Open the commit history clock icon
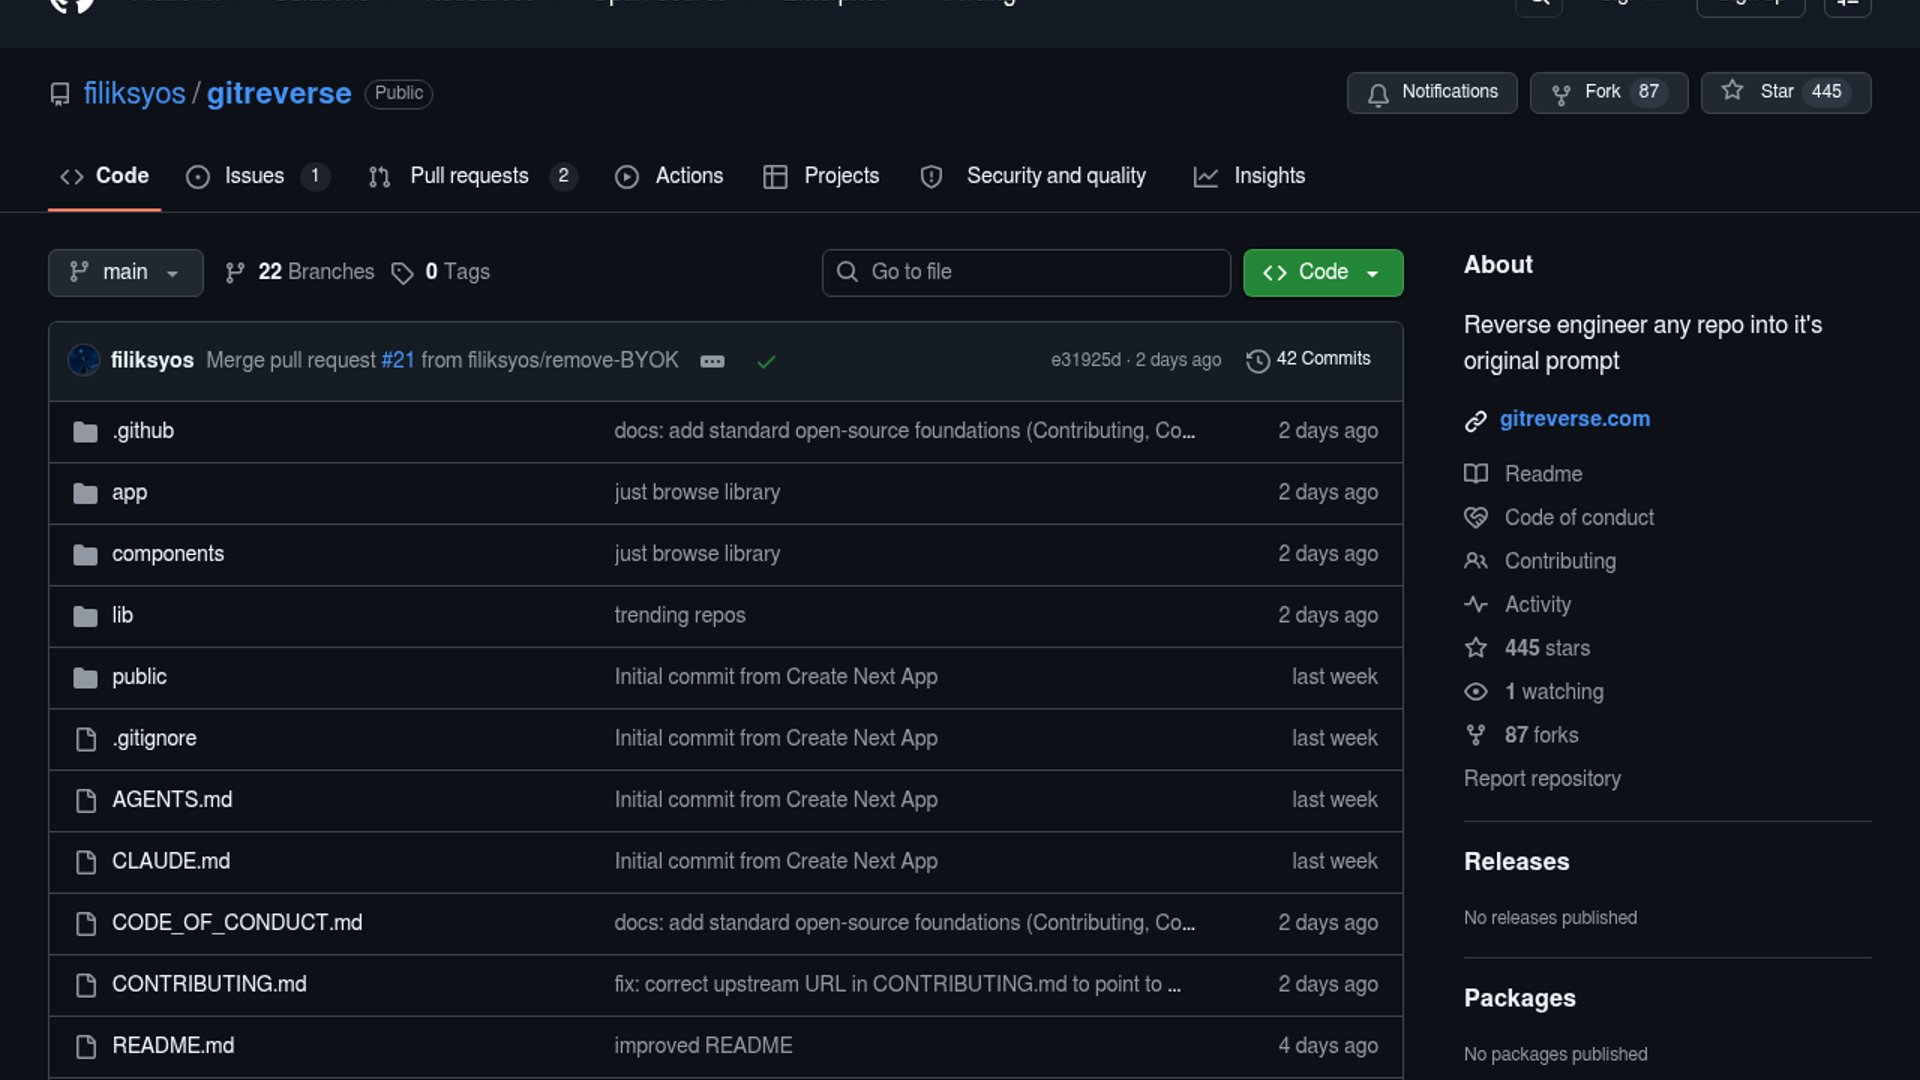The width and height of the screenshot is (1920, 1080). tap(1257, 361)
